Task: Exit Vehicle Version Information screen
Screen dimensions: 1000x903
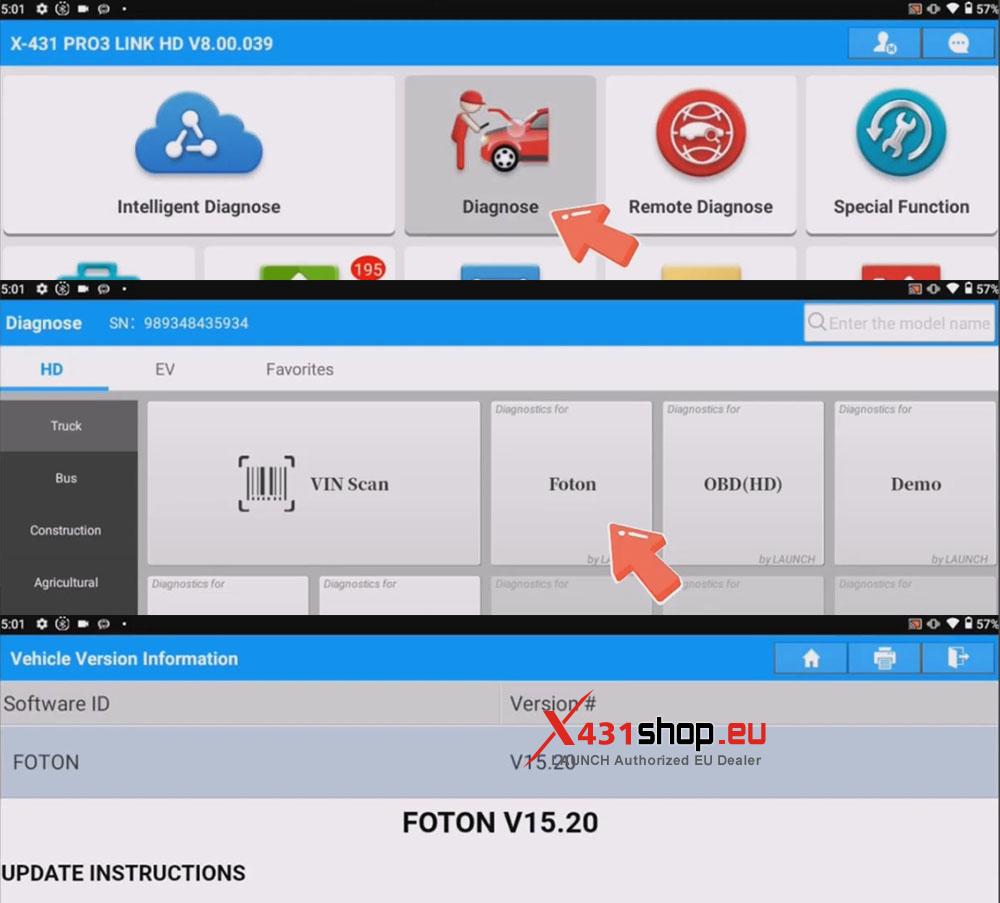Action: pyautogui.click(x=958, y=657)
